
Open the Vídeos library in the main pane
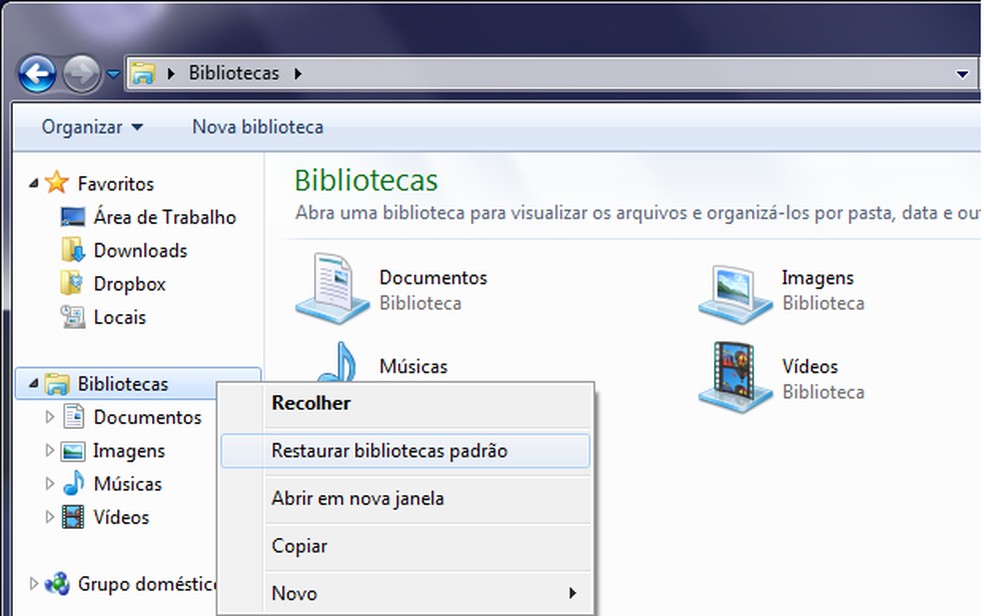810,367
